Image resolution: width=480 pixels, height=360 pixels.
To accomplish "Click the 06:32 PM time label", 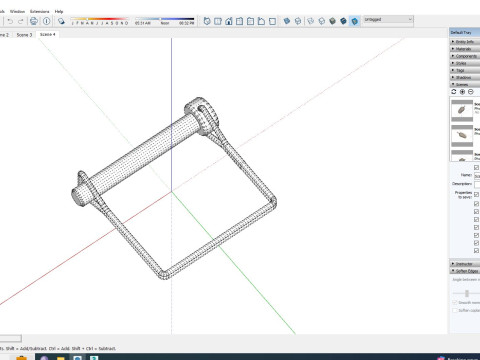I will click(x=186, y=23).
